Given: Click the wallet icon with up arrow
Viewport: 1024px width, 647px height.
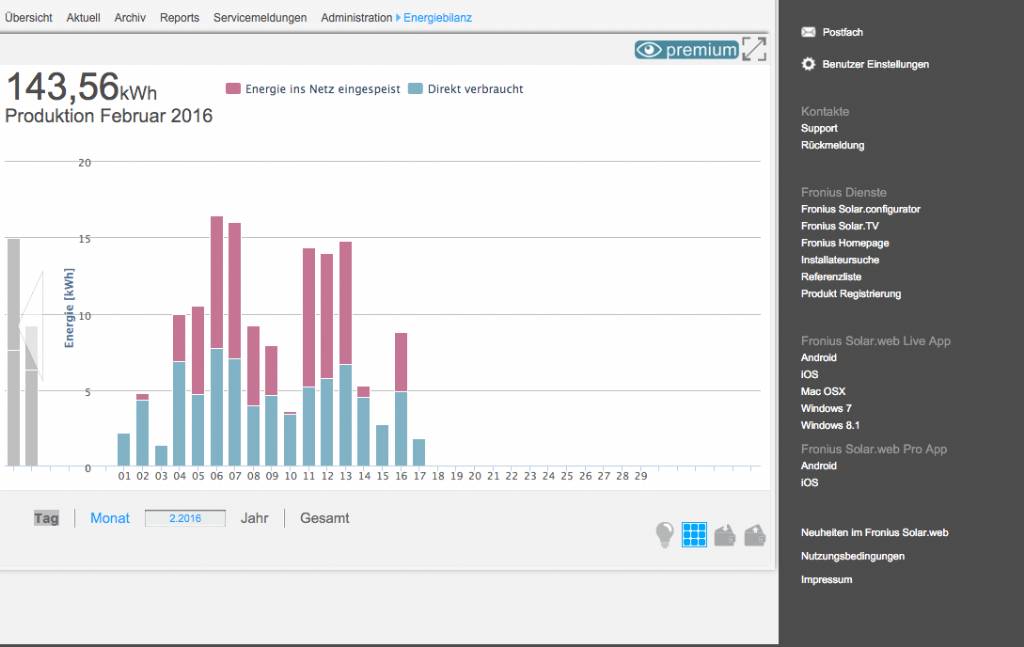Looking at the screenshot, I should point(755,536).
